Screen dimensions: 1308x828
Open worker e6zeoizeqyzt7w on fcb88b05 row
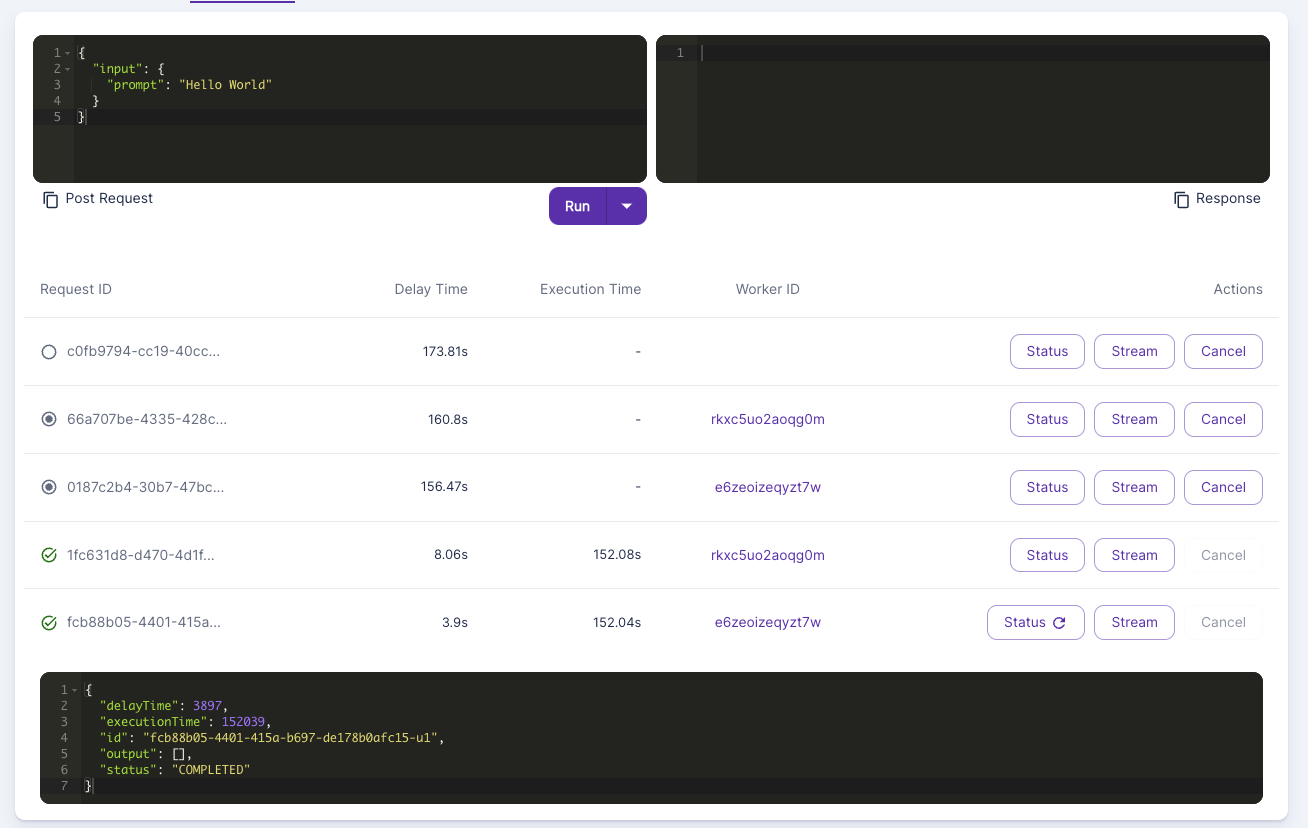(768, 623)
